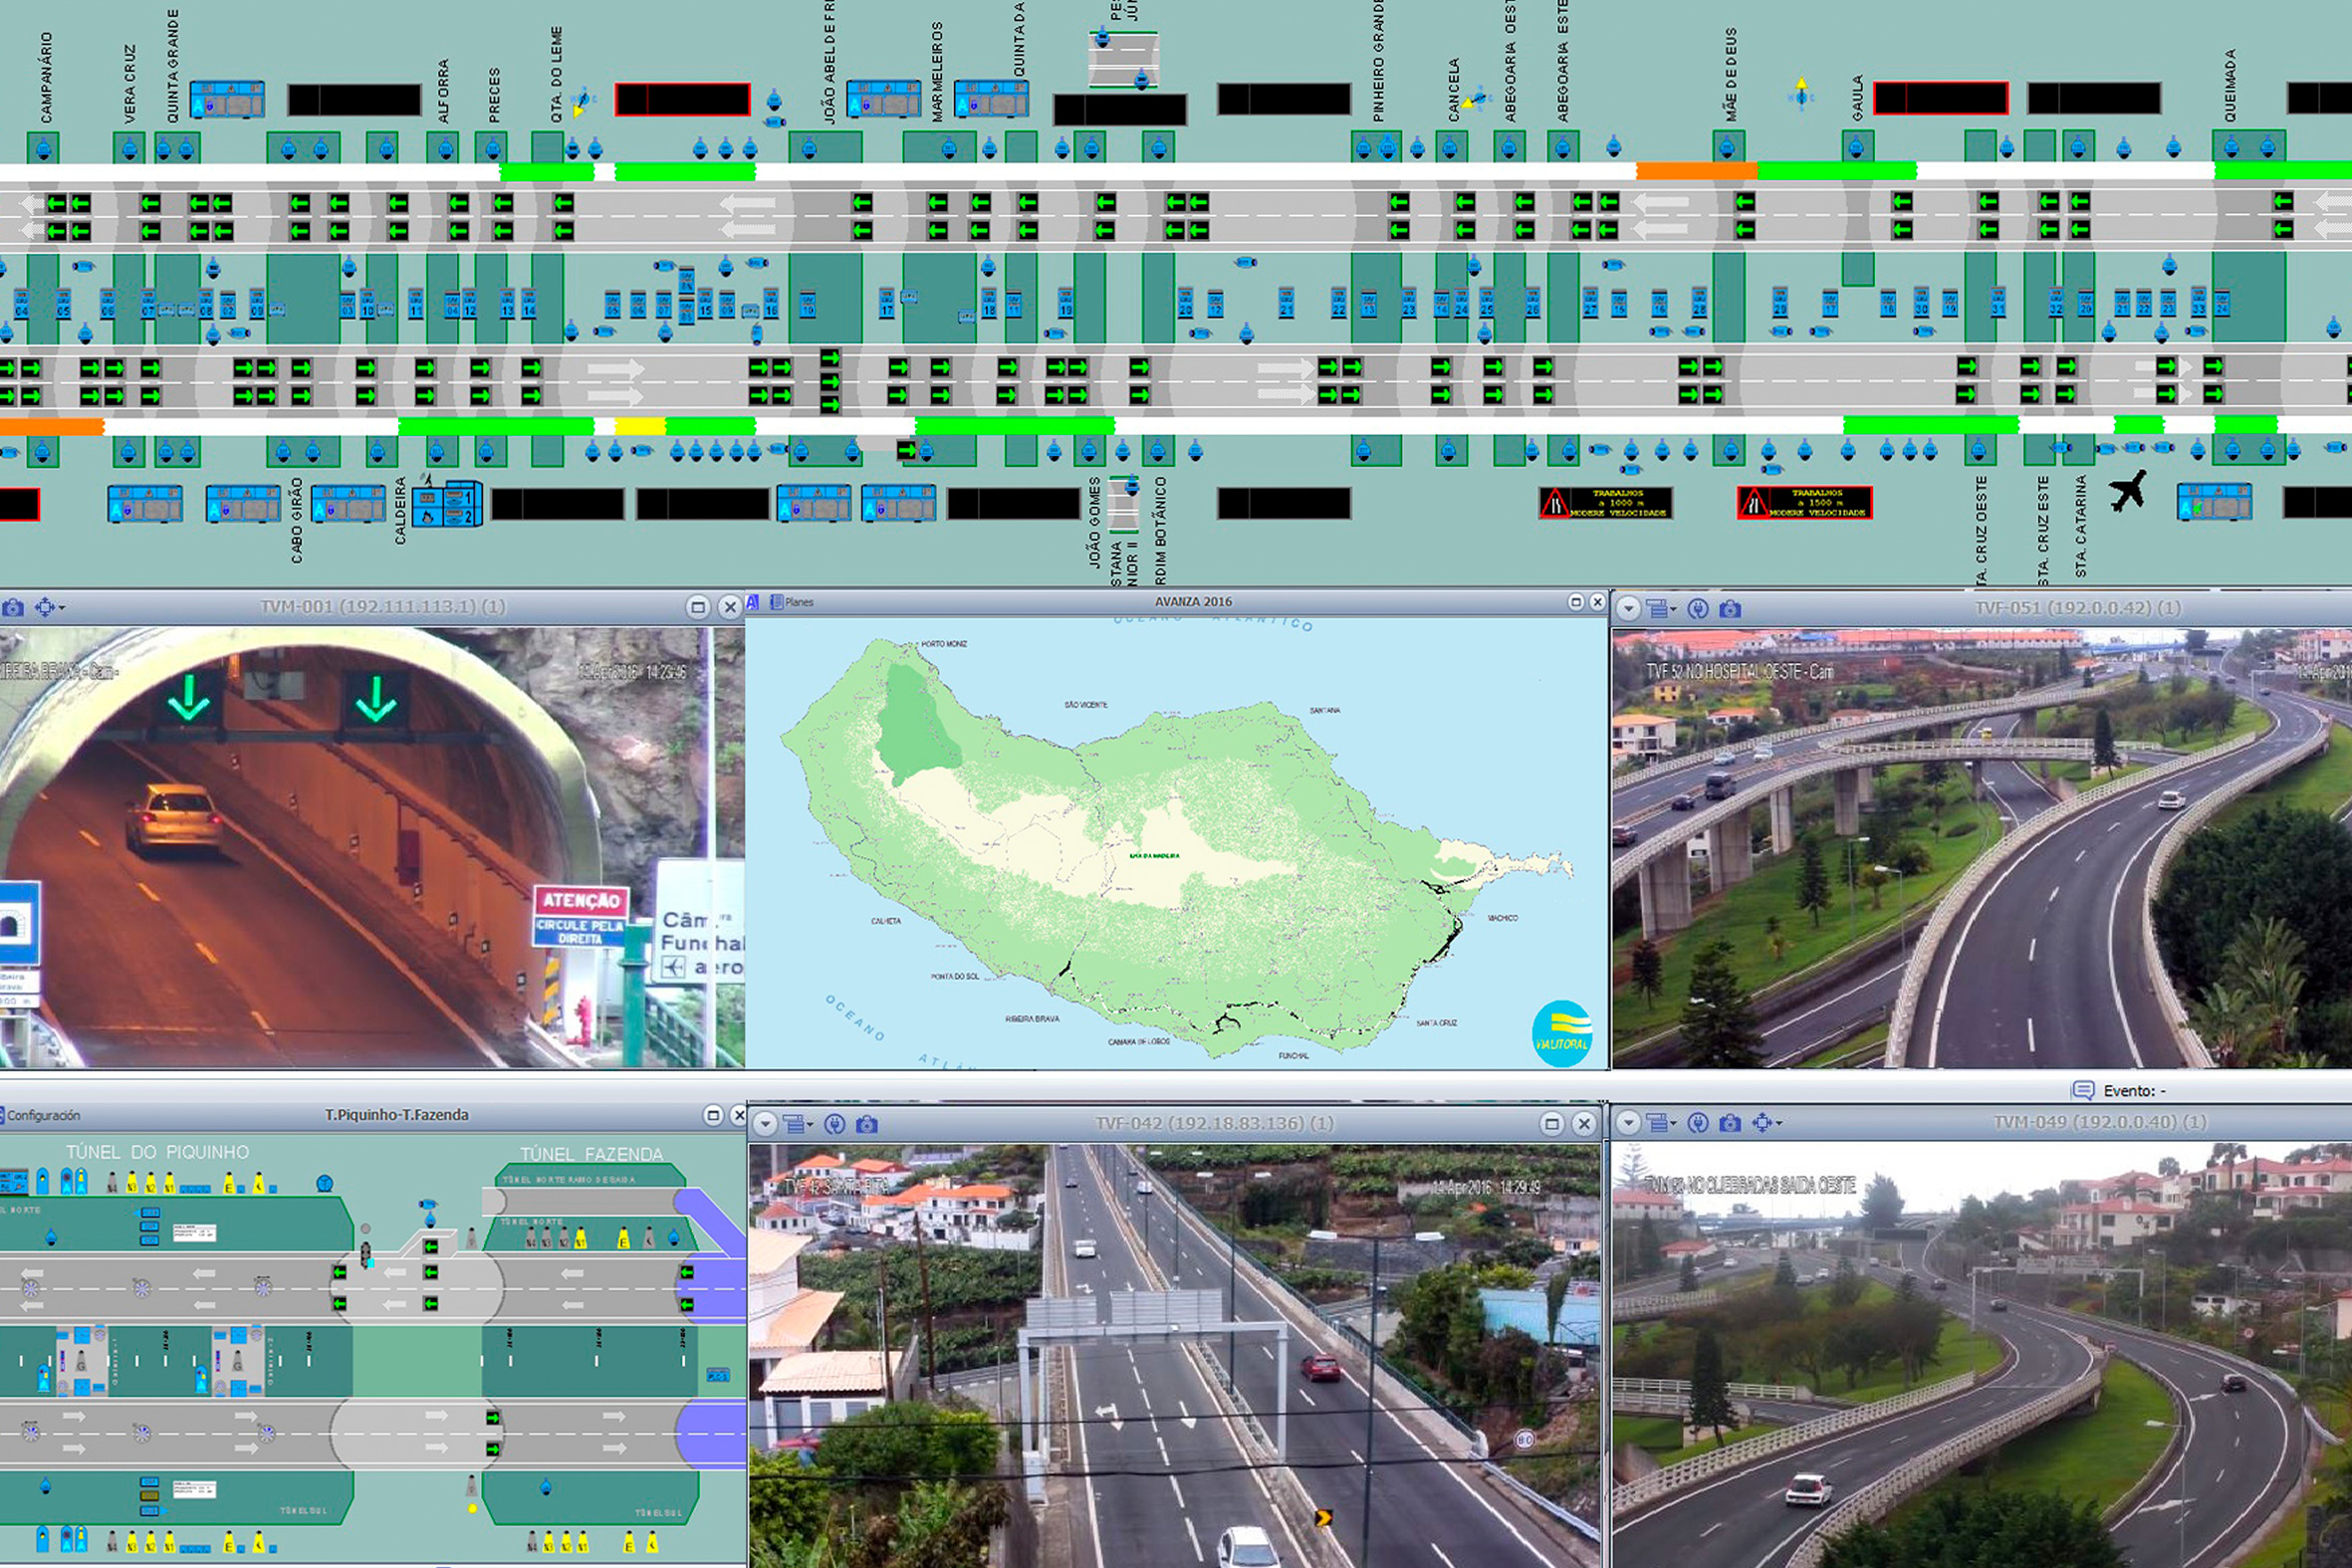Toggle the green lane arrow under Campanário
This screenshot has width=2352, height=1568.
click(56, 203)
